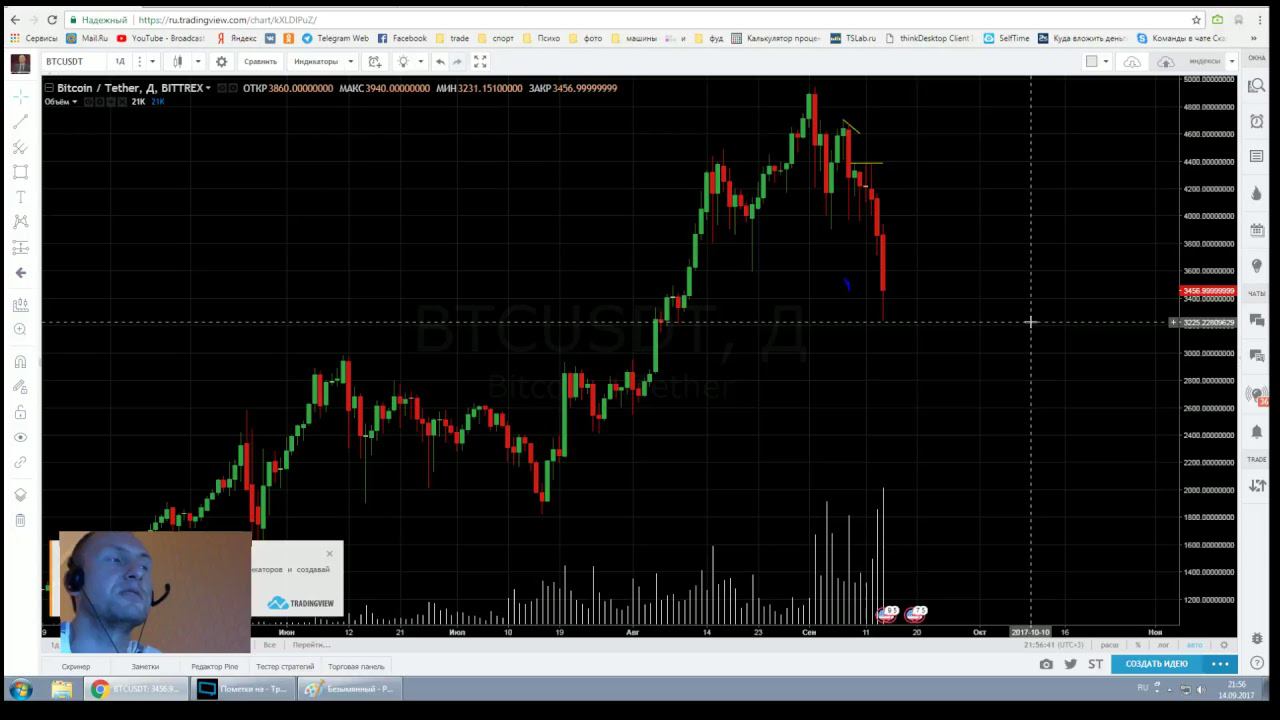This screenshot has height=720, width=1280.
Task: Open the object tree layers icon
Action: point(20,495)
